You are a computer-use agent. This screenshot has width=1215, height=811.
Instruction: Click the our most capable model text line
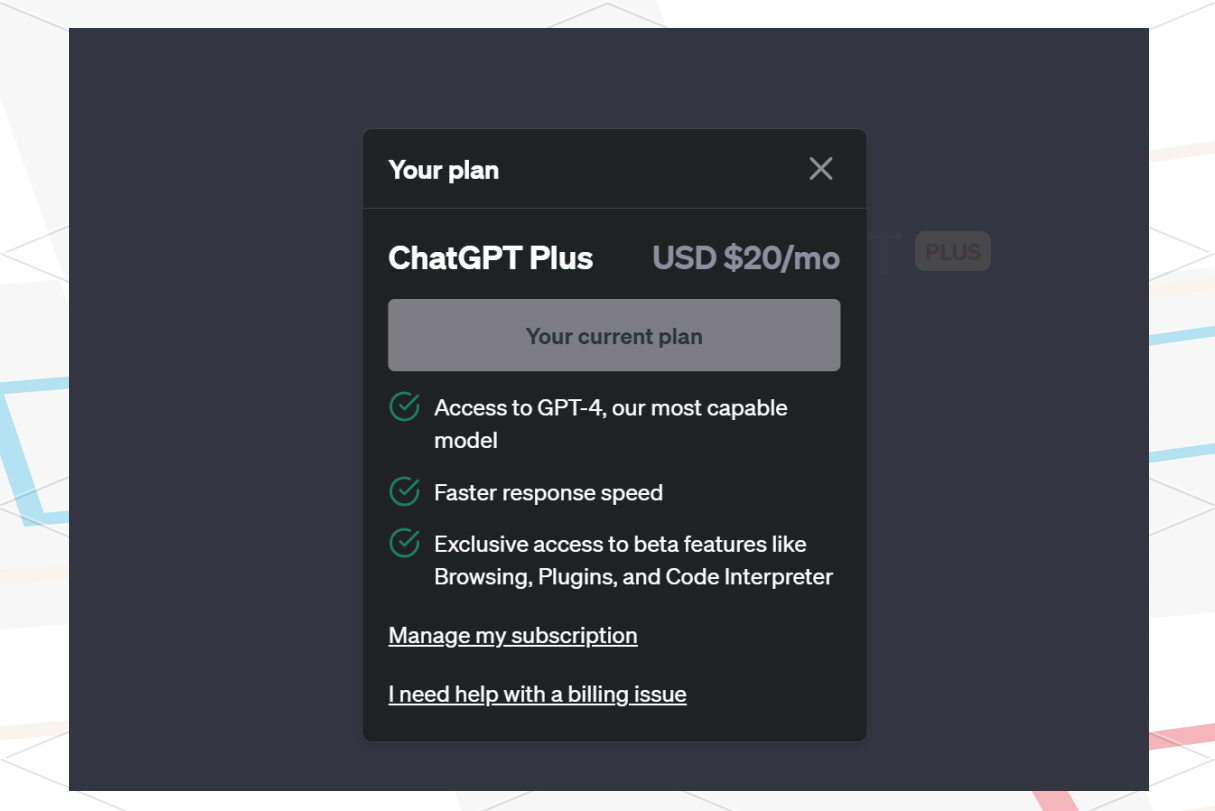(611, 424)
